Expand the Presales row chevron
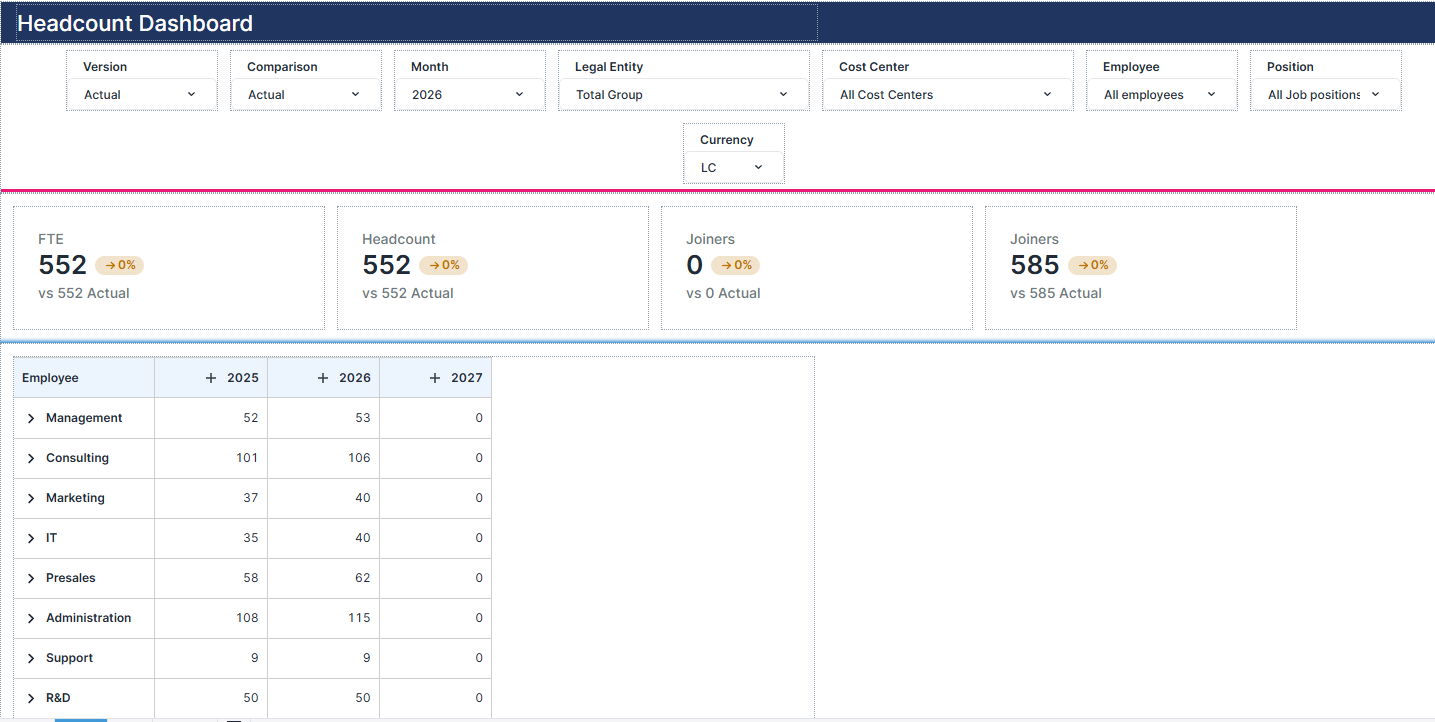Image resolution: width=1435 pixels, height=722 pixels. click(x=31, y=578)
